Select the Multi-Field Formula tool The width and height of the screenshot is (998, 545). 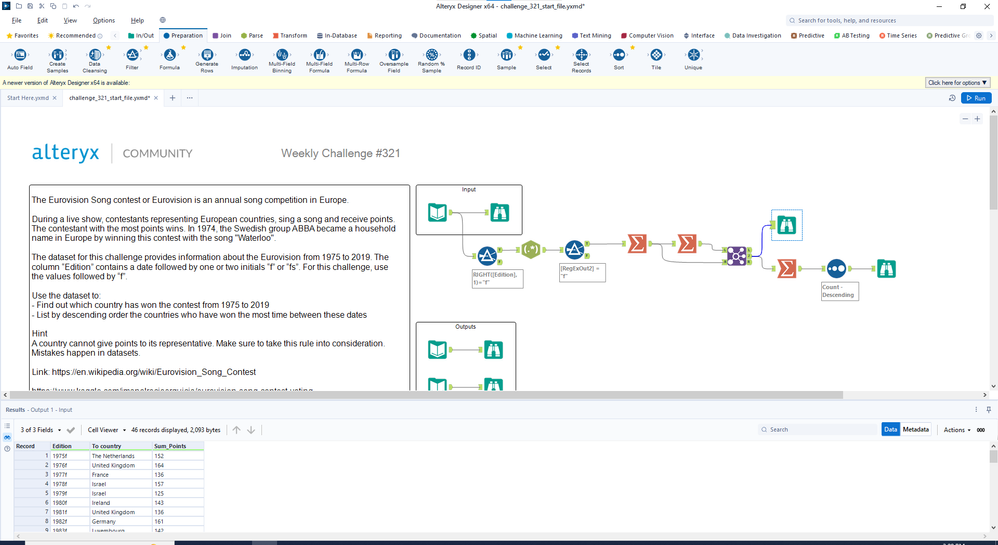click(x=320, y=60)
